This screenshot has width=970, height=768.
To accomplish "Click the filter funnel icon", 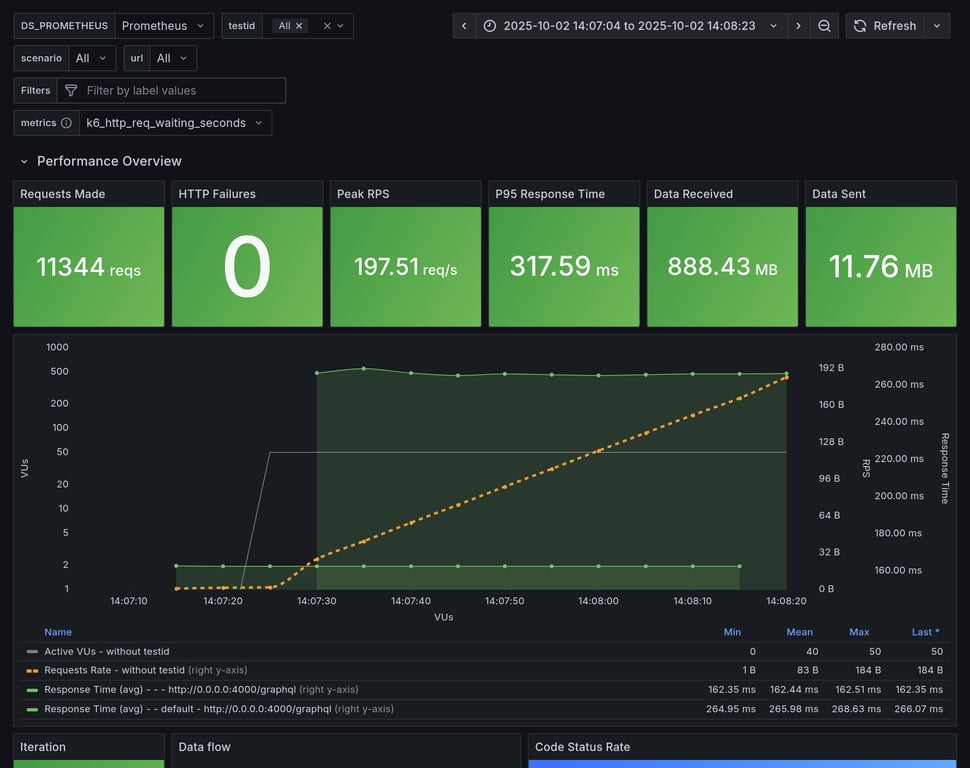I will point(71,91).
